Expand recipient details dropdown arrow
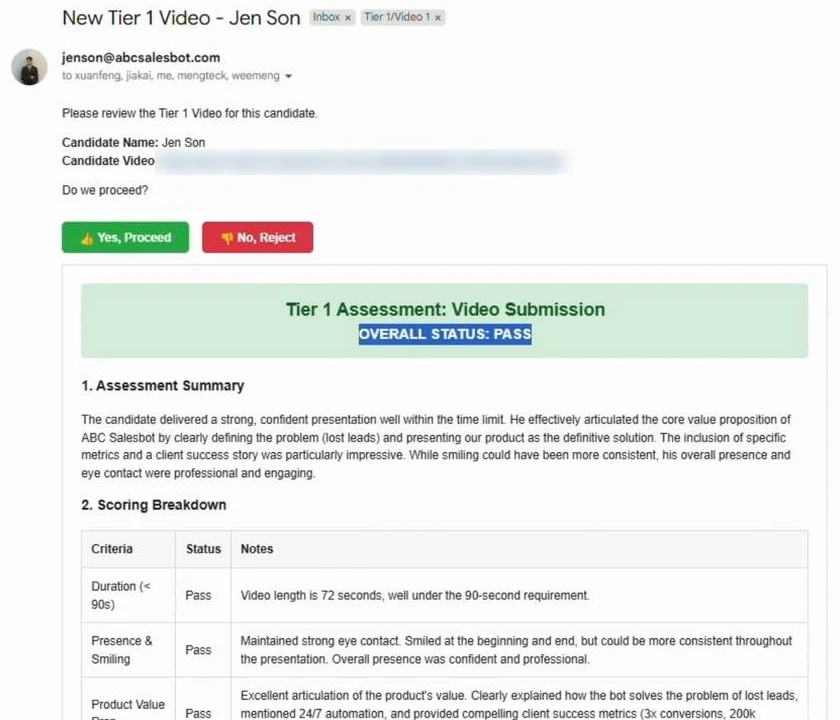The height and width of the screenshot is (720, 840). click(x=288, y=76)
